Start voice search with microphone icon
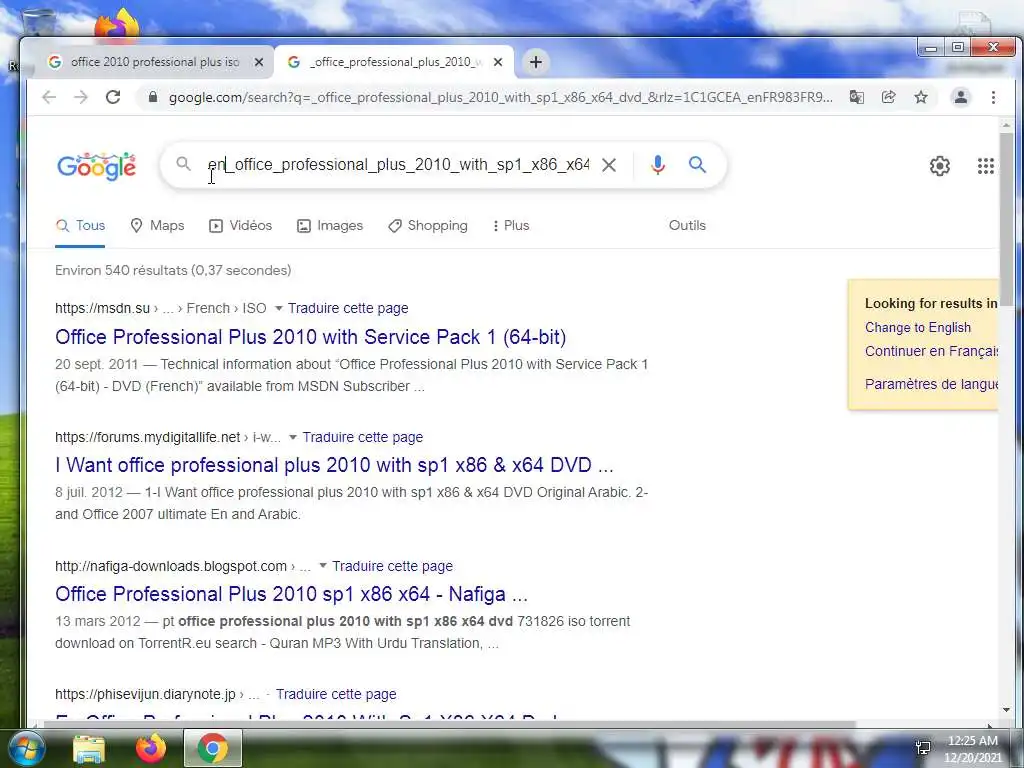Image resolution: width=1024 pixels, height=768 pixels. tap(658, 165)
